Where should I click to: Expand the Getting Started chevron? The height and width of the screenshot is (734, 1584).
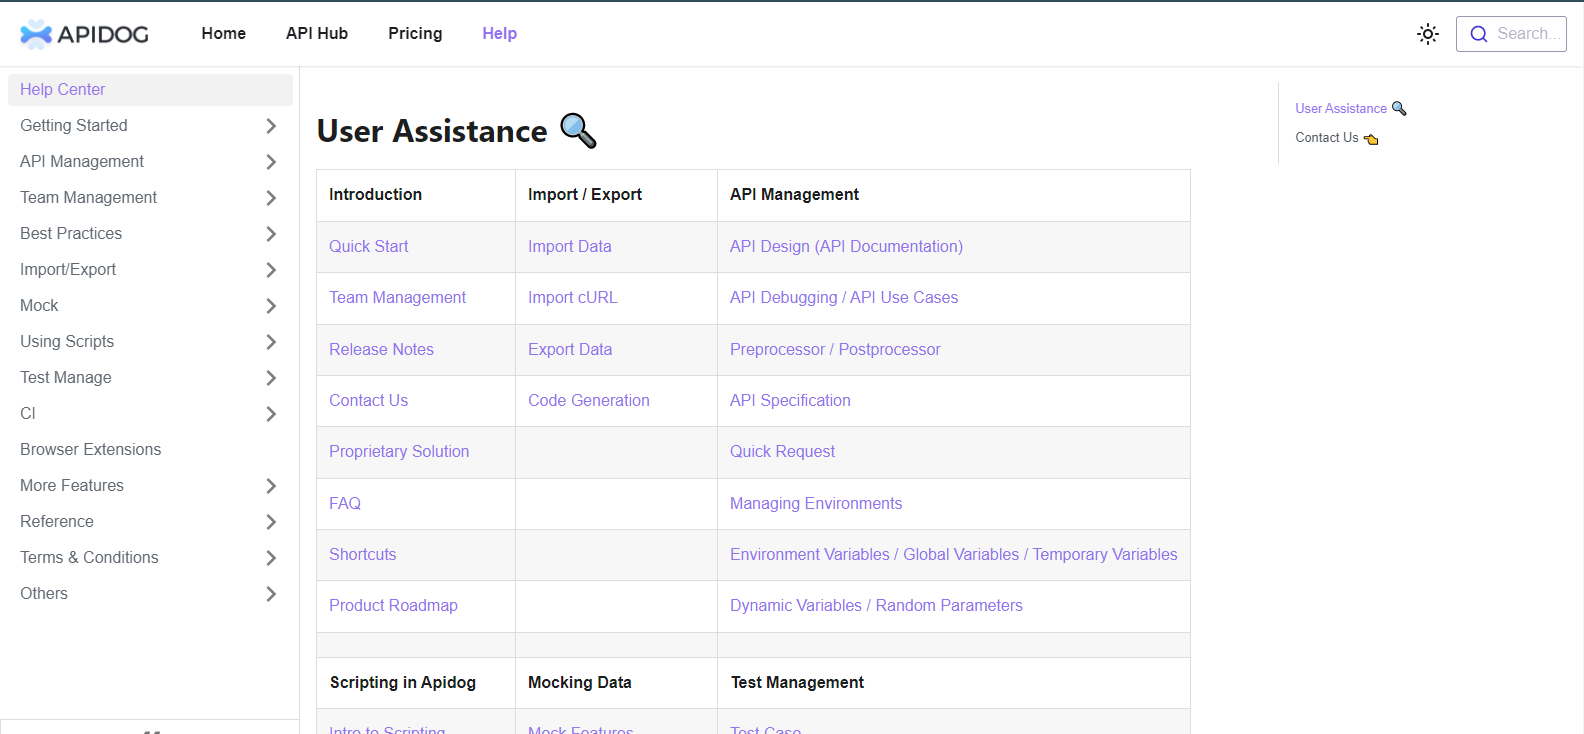click(271, 126)
